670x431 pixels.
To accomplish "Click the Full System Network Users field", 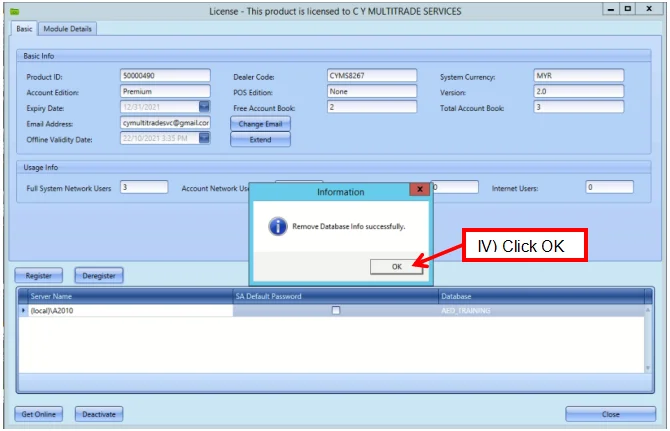I will [x=143, y=187].
